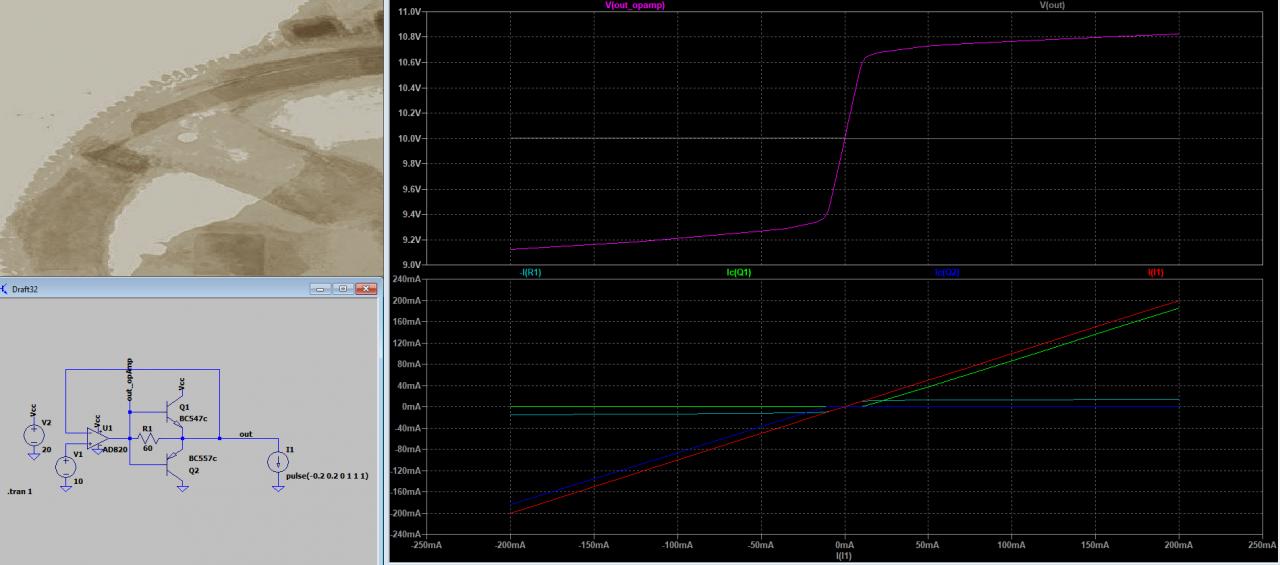Click the pulse(-0.2 0.2 0 1 1 1) value
Screen dimensions: 1280x565
point(327,476)
